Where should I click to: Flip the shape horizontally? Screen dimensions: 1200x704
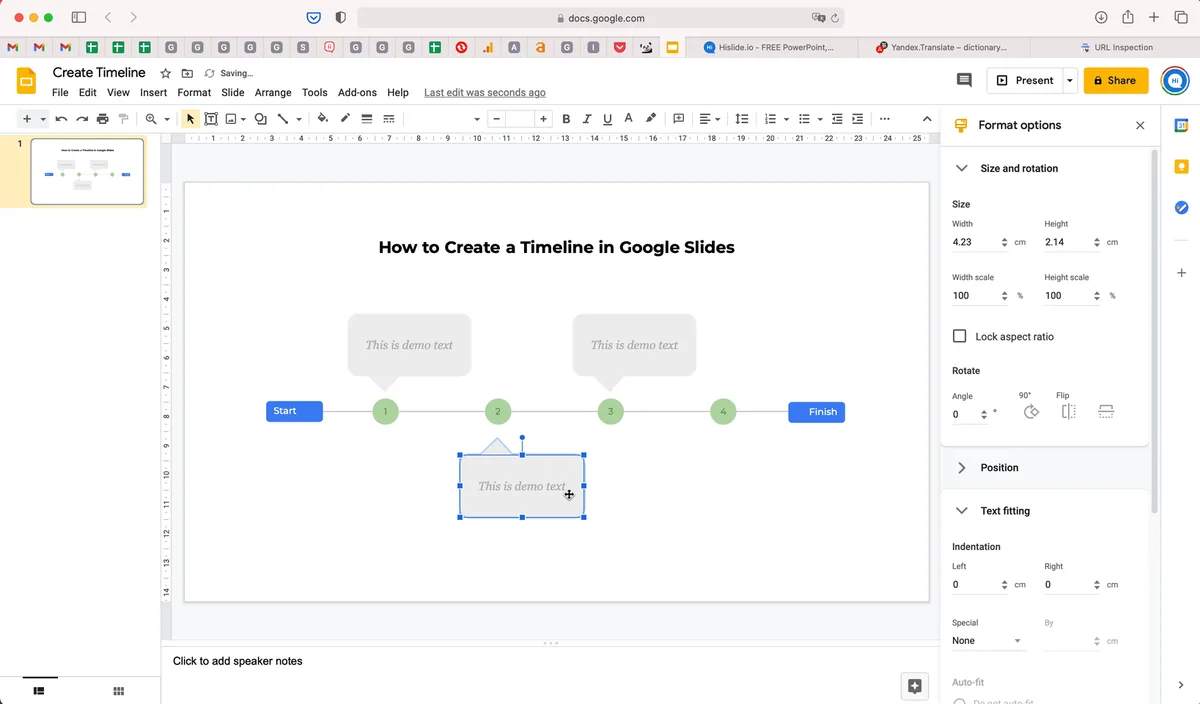[1068, 412]
